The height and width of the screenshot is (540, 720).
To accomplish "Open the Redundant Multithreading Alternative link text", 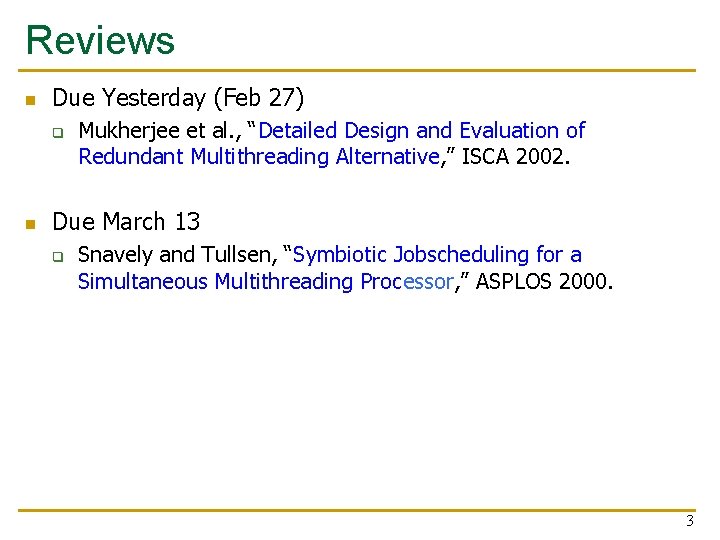I will [259, 157].
